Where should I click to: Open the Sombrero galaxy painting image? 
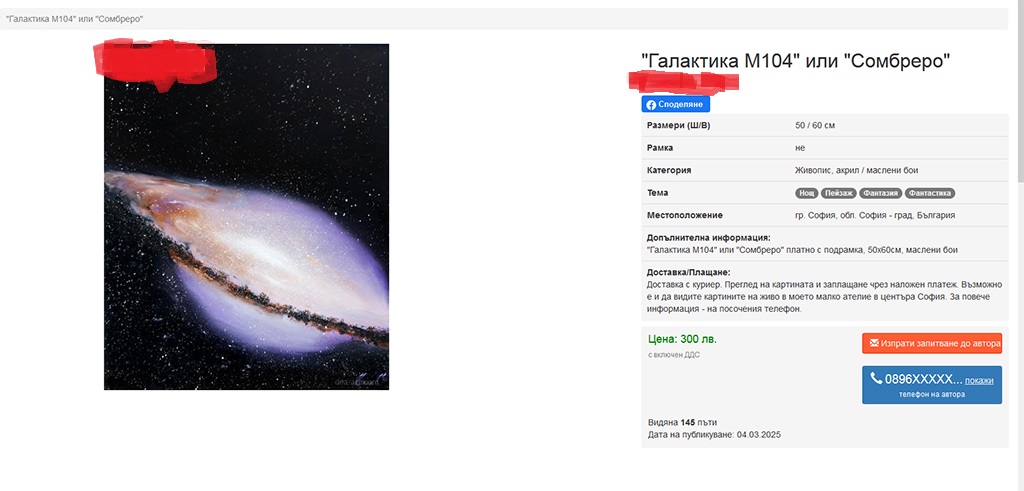pyautogui.click(x=246, y=217)
